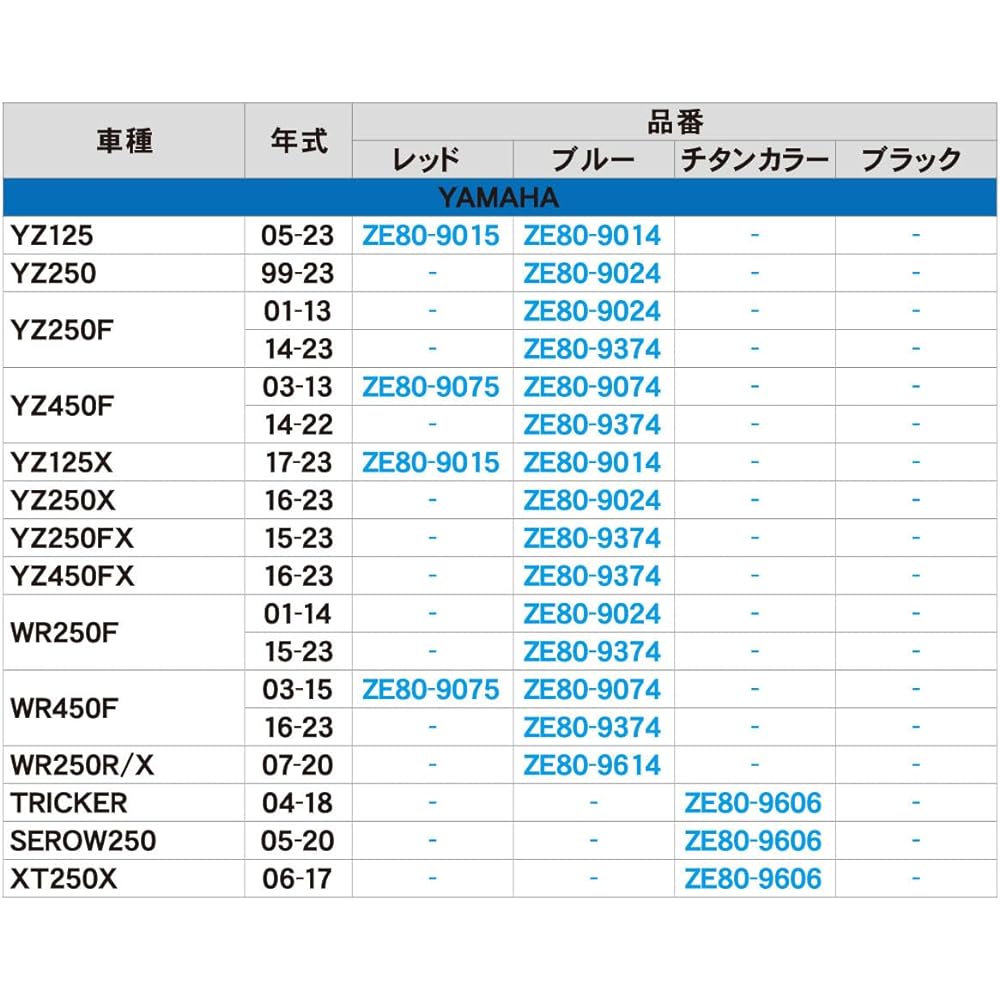
Task: Select the WR450F model cell
Action: coord(124,708)
